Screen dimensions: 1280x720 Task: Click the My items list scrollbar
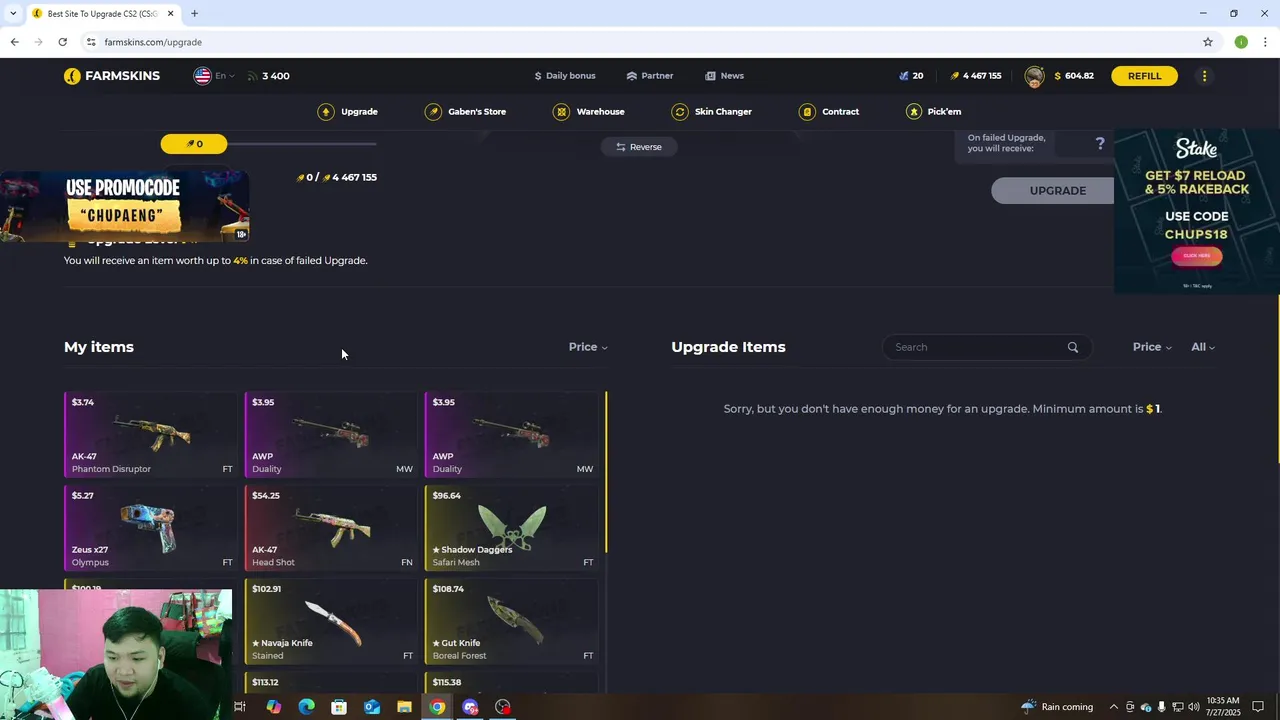pyautogui.click(x=606, y=472)
